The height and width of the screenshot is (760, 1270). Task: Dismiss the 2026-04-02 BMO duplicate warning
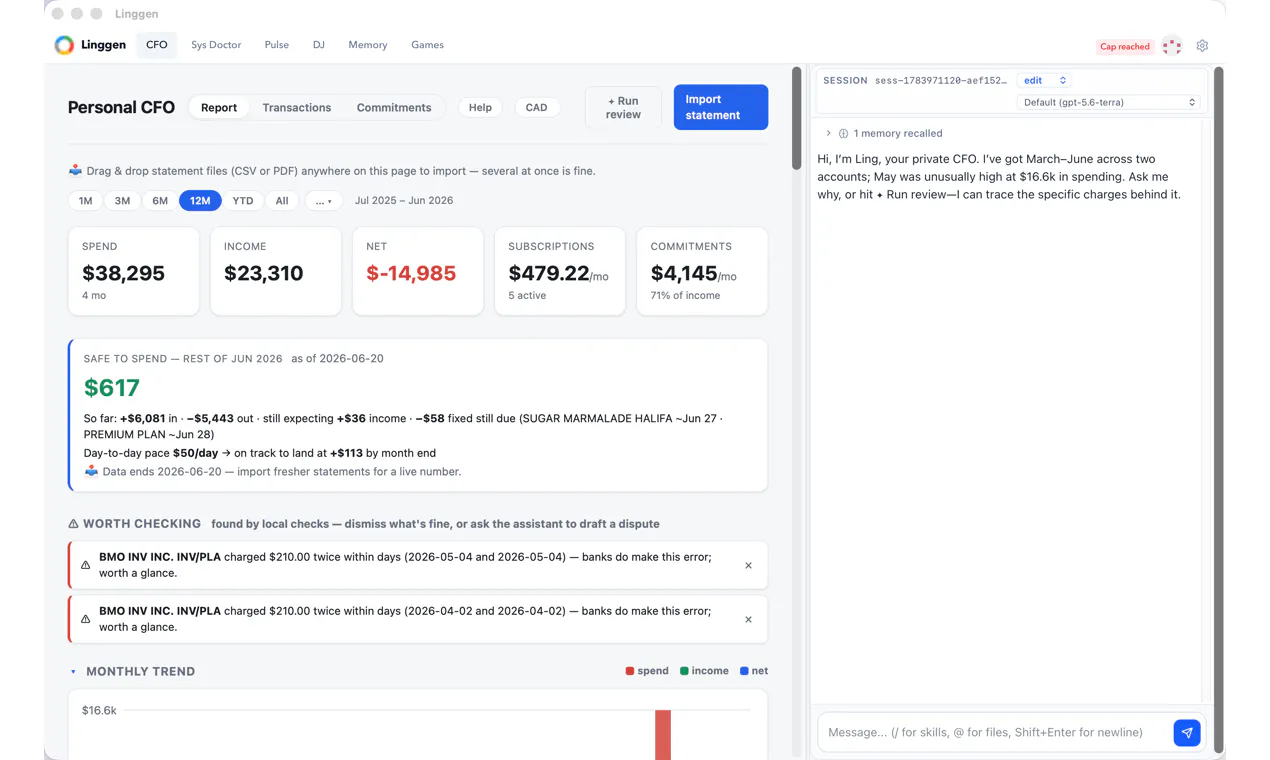(748, 620)
